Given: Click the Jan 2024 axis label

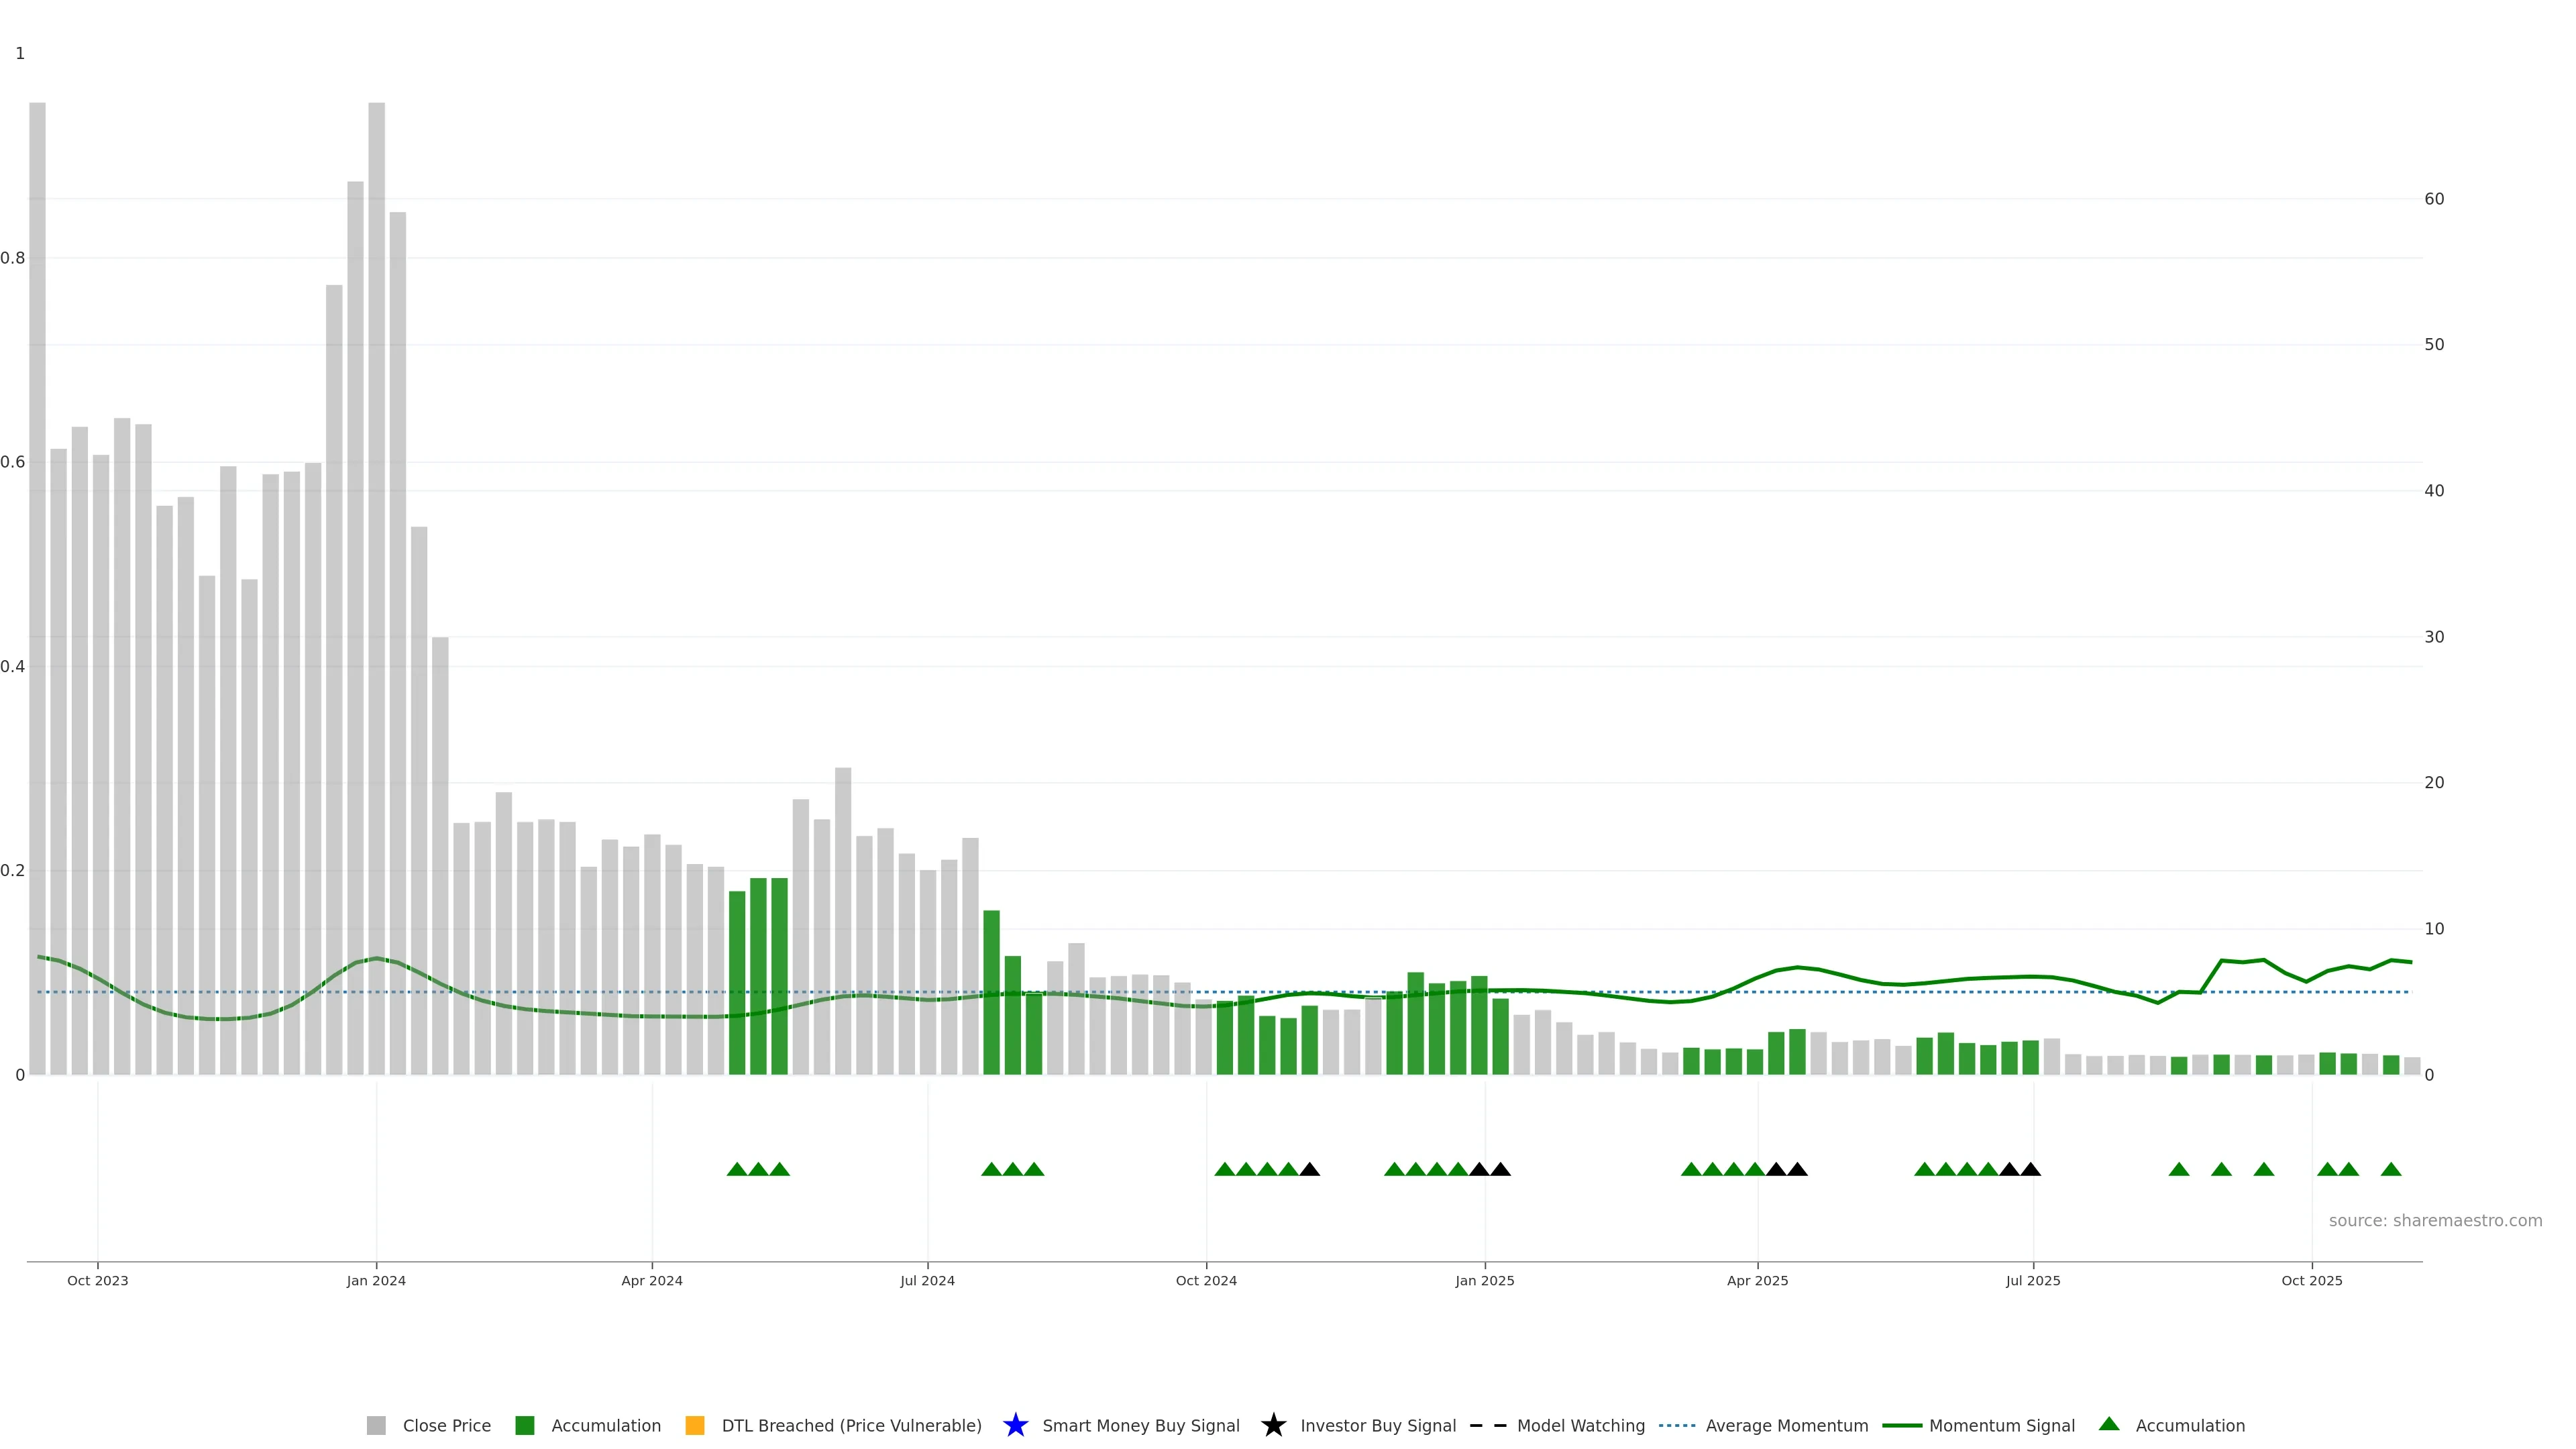Looking at the screenshot, I should (x=376, y=1280).
